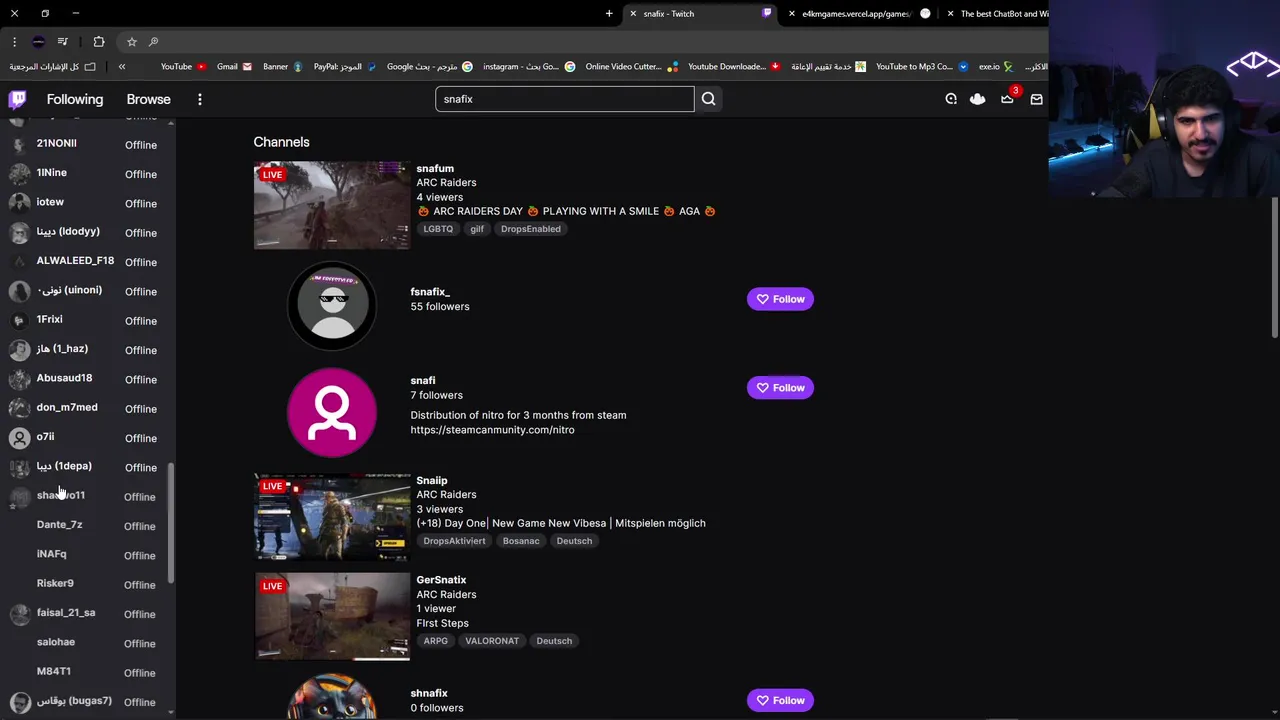The image size is (1280, 720).
Task: Open the Online Video Cutter bookmark
Action: (631, 67)
